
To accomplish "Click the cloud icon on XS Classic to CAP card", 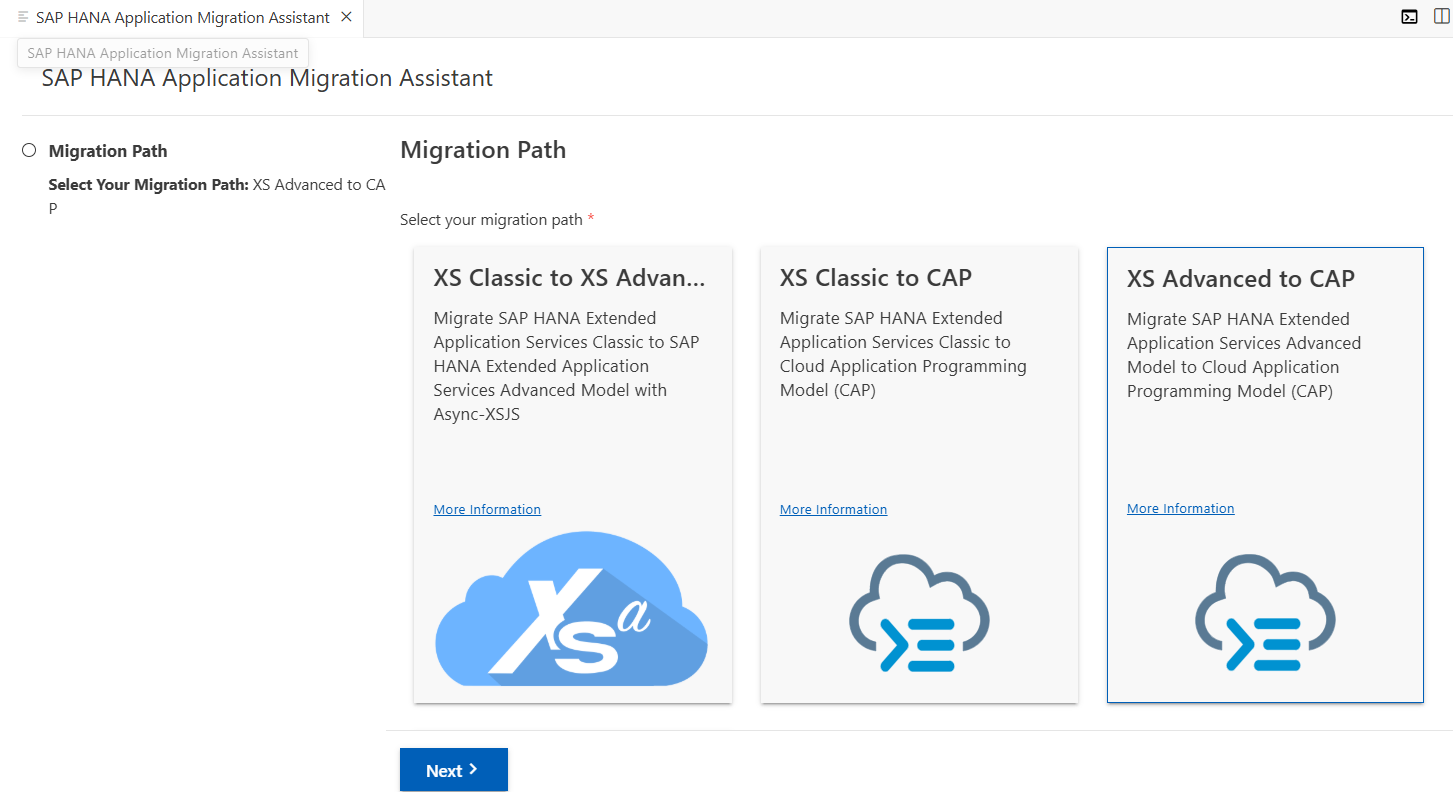I will click(919, 613).
